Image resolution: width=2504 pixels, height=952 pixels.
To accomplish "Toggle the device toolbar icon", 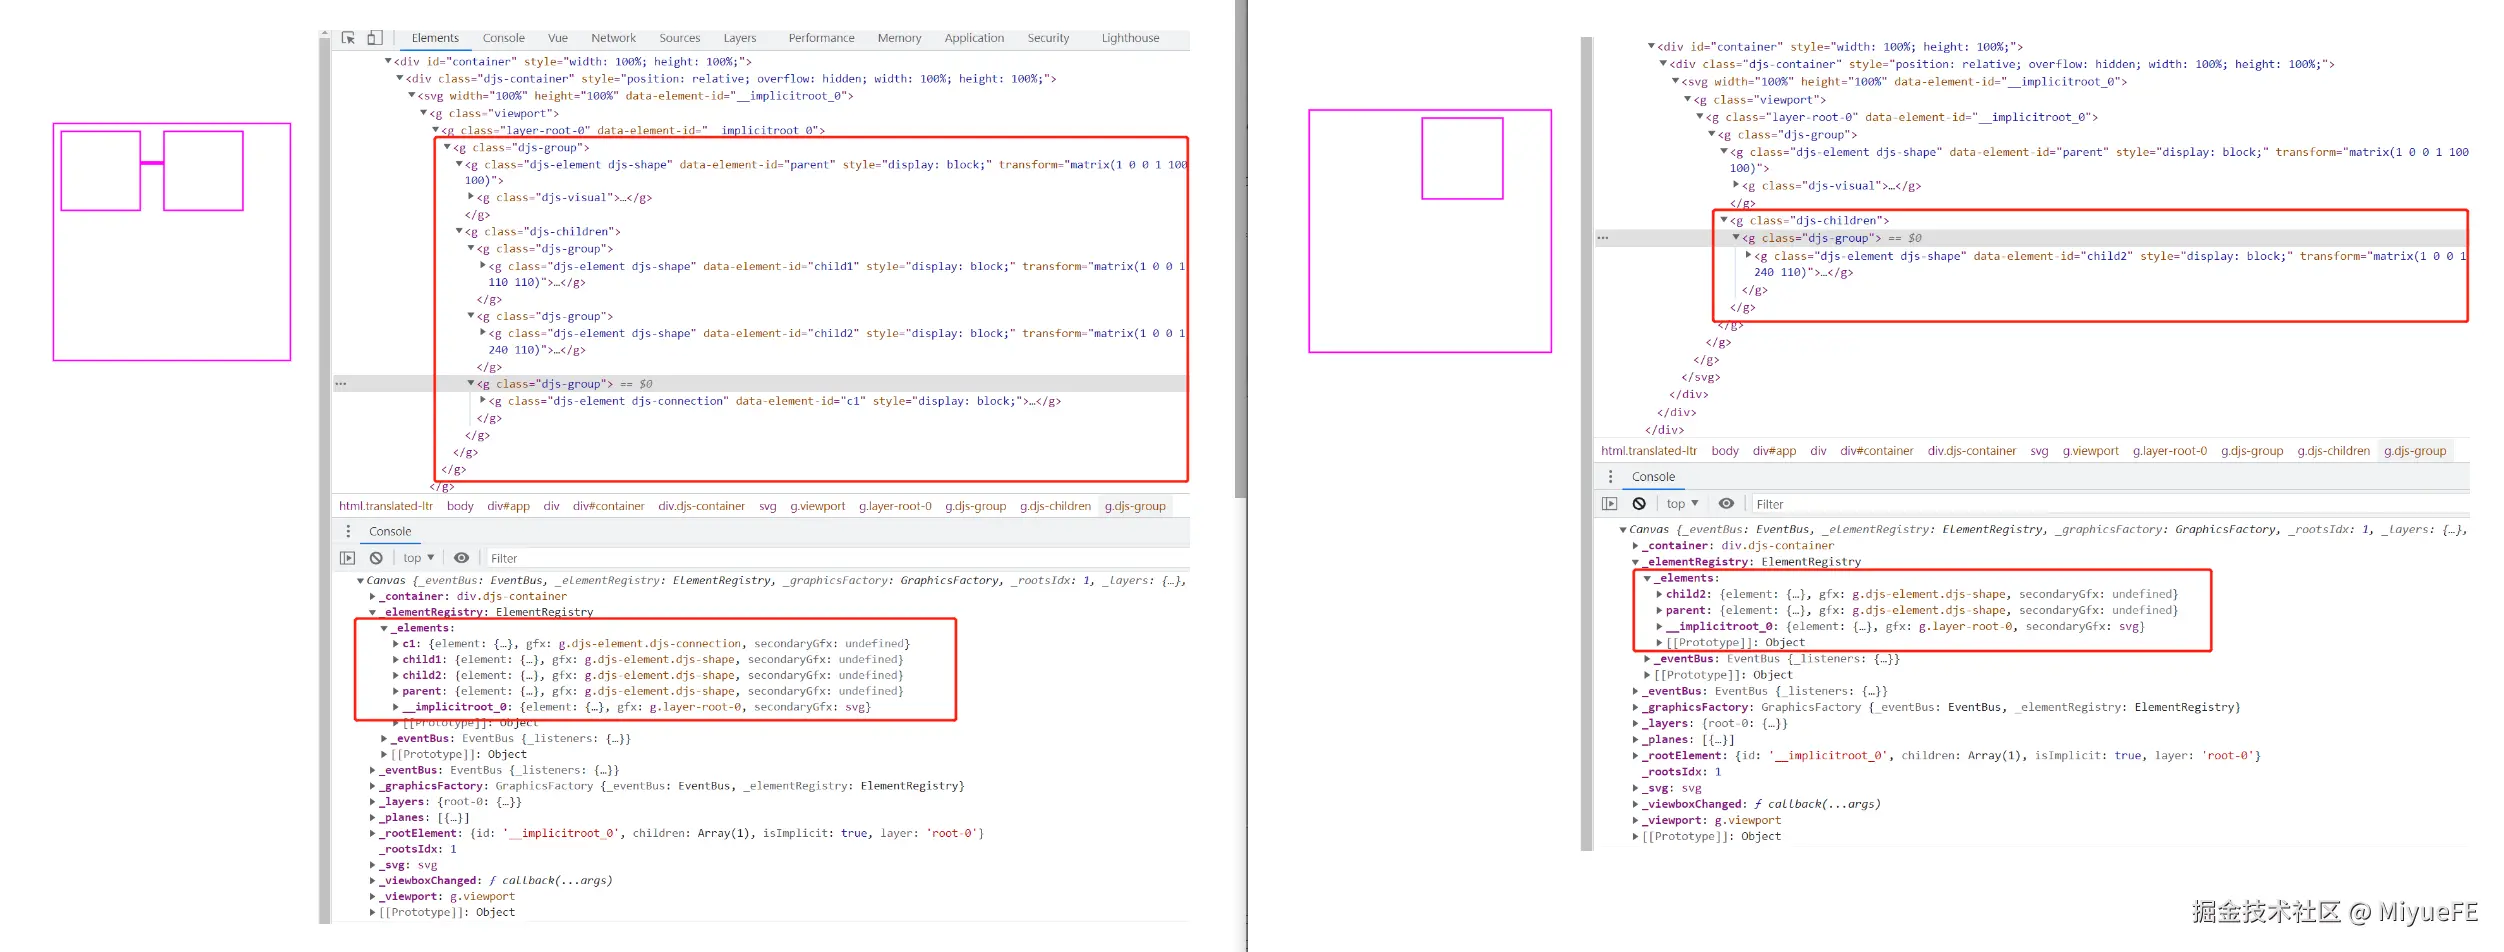I will (374, 38).
